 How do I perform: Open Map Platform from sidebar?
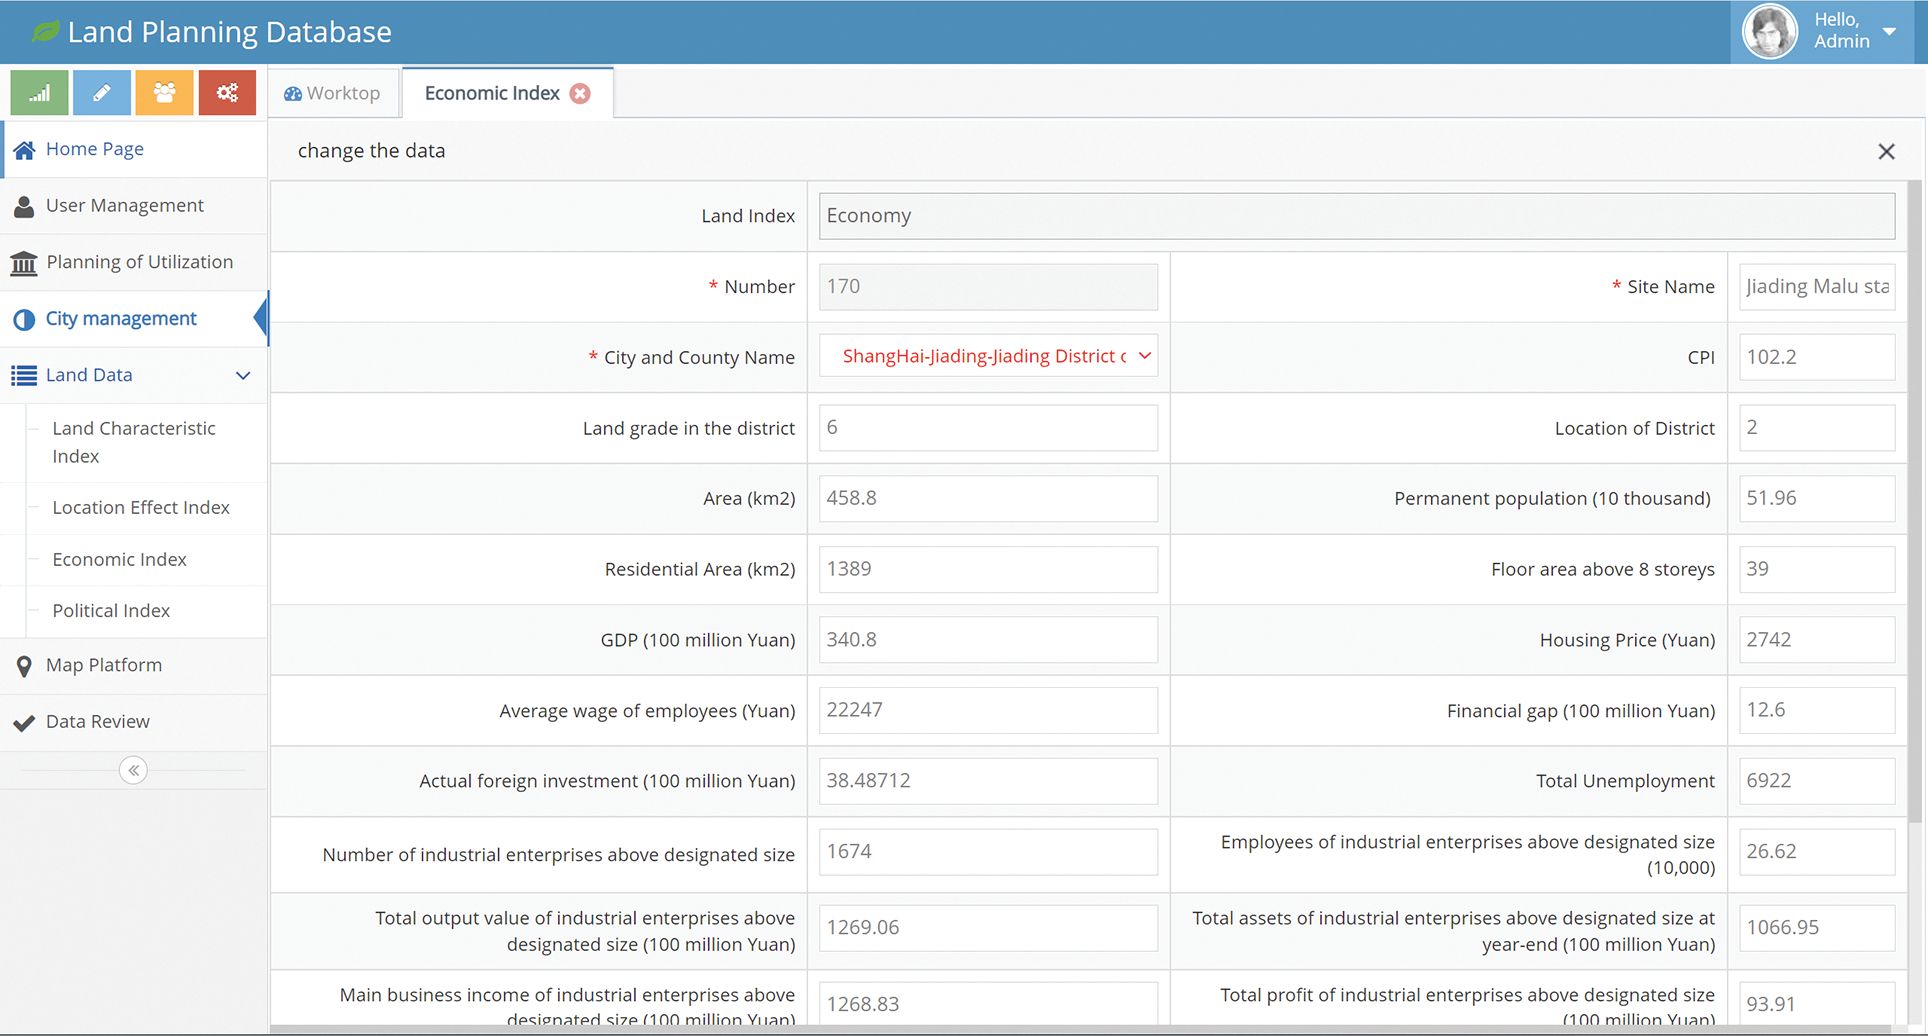(103, 665)
